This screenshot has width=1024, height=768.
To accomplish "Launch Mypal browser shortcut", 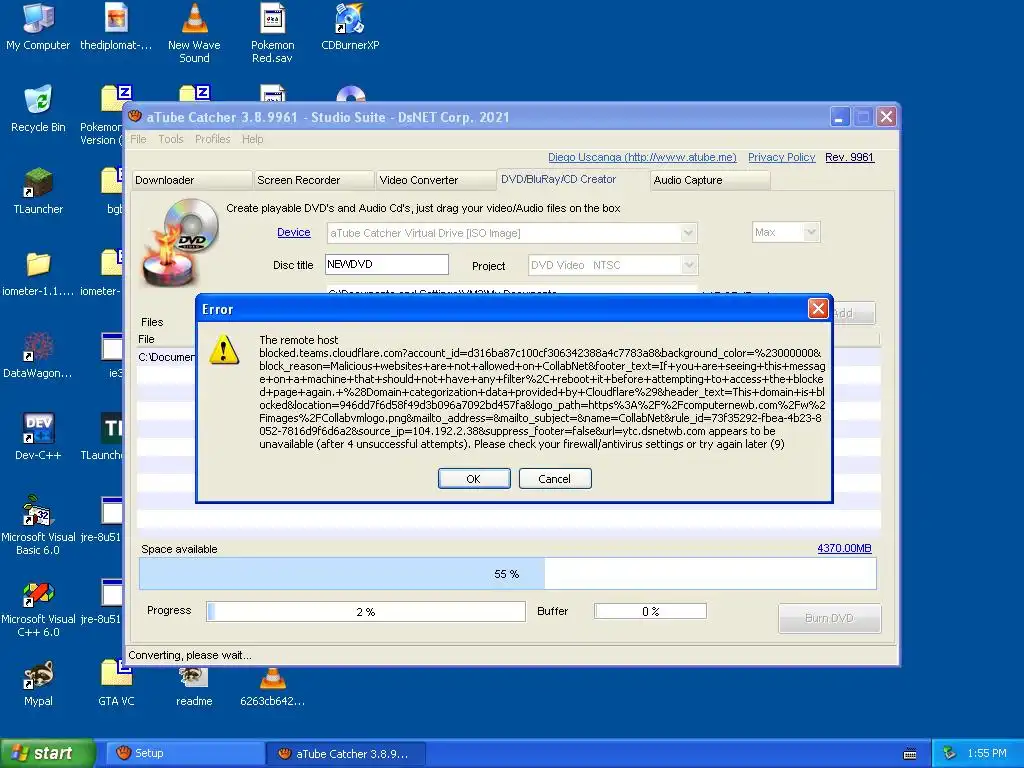I will click(x=38, y=683).
